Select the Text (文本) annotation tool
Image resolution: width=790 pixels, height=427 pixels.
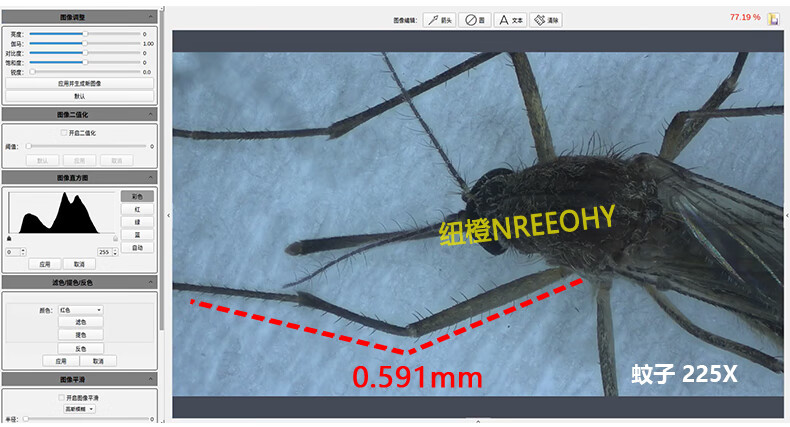pos(510,20)
